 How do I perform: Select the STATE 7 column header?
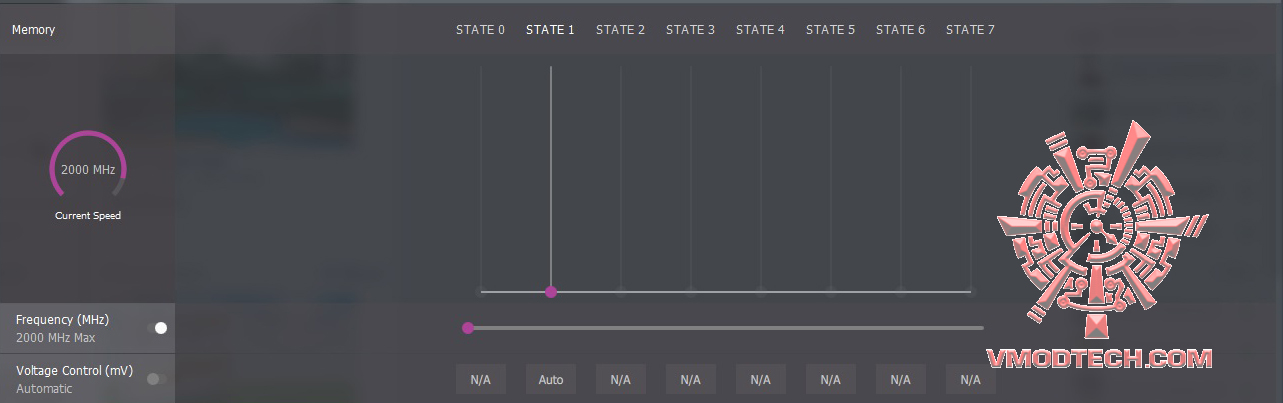(971, 30)
